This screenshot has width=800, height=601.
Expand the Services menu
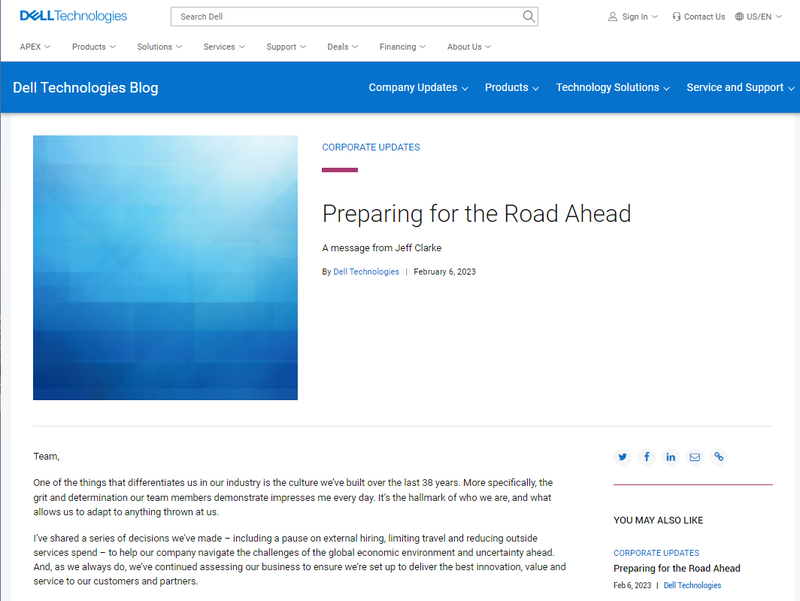click(x=224, y=47)
